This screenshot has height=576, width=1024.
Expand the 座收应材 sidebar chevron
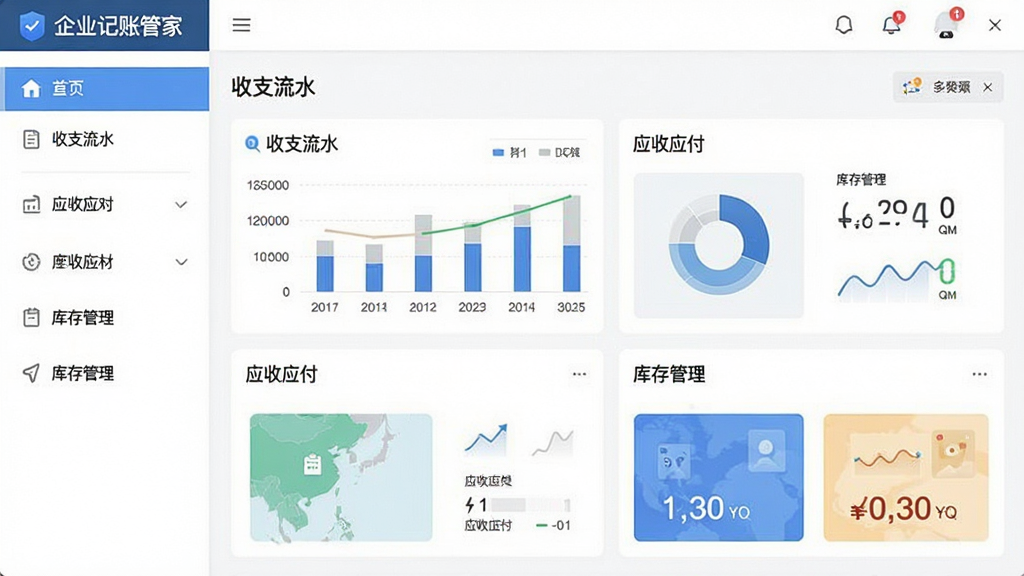[181, 262]
